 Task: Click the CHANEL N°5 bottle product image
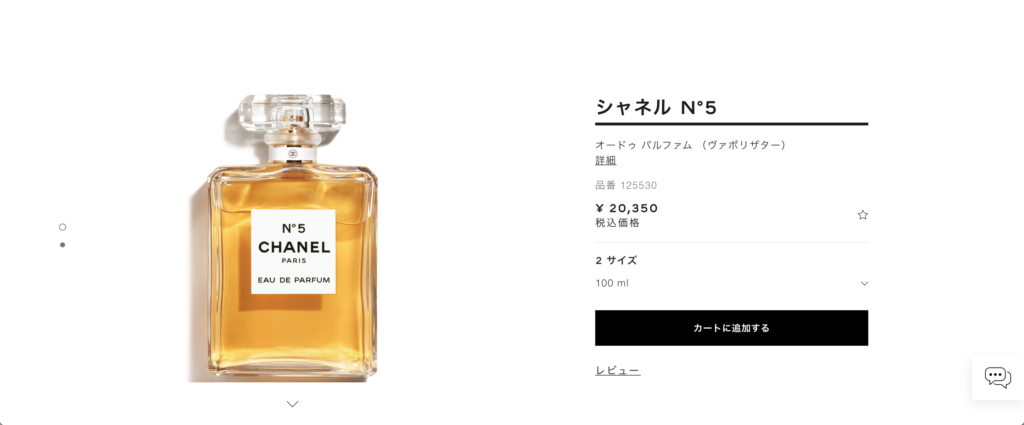(x=292, y=238)
